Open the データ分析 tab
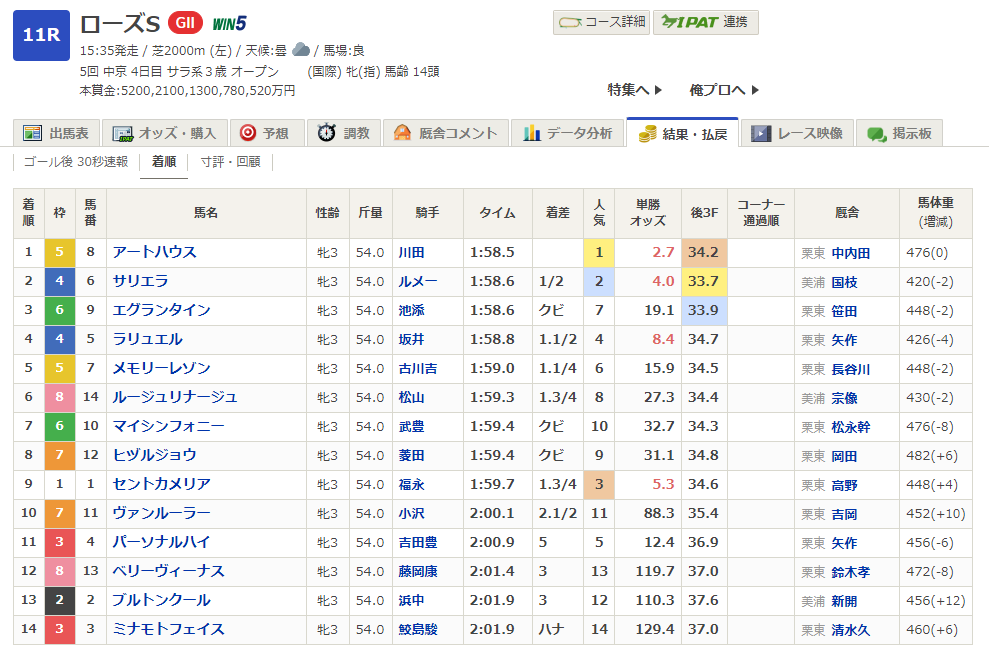The width and height of the screenshot is (989, 656). point(568,133)
